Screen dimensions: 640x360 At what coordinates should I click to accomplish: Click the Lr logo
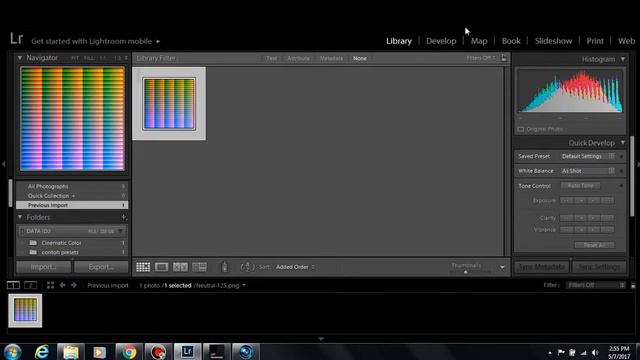tap(16, 39)
